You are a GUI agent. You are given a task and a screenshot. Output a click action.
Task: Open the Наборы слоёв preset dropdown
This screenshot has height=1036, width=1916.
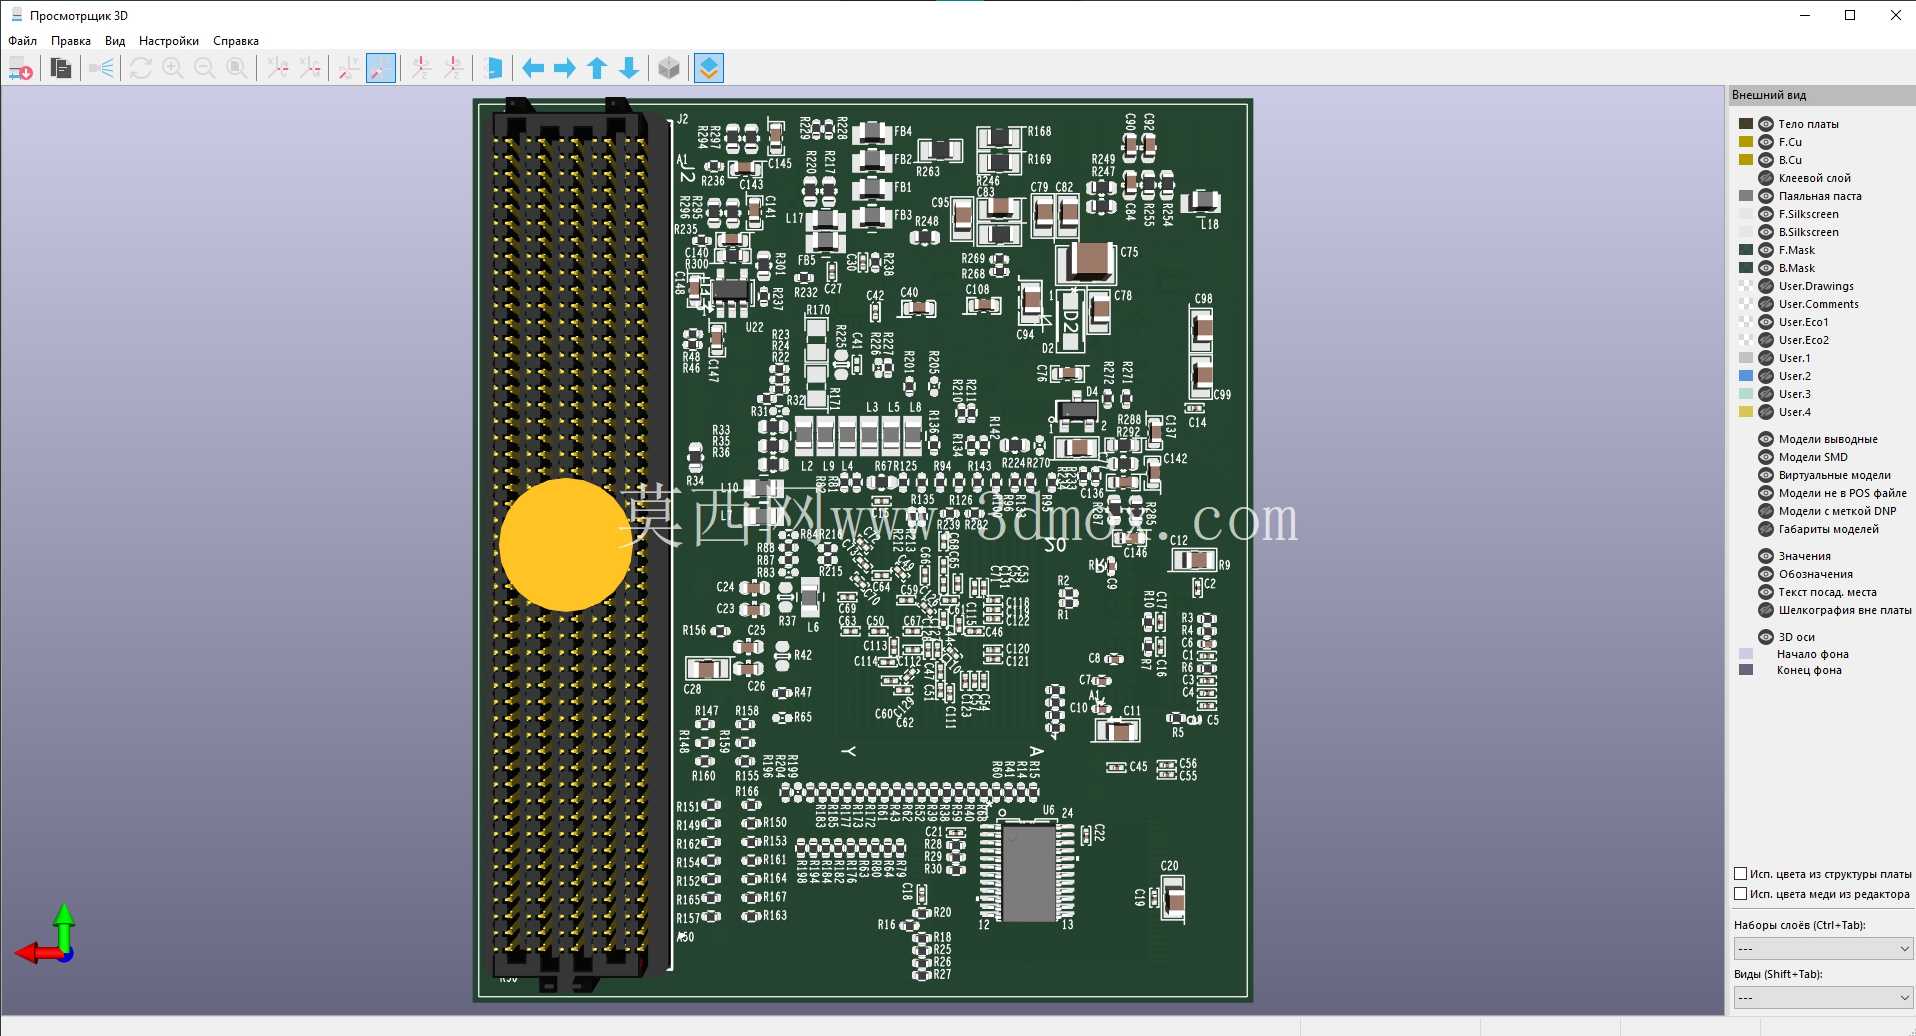point(1823,948)
